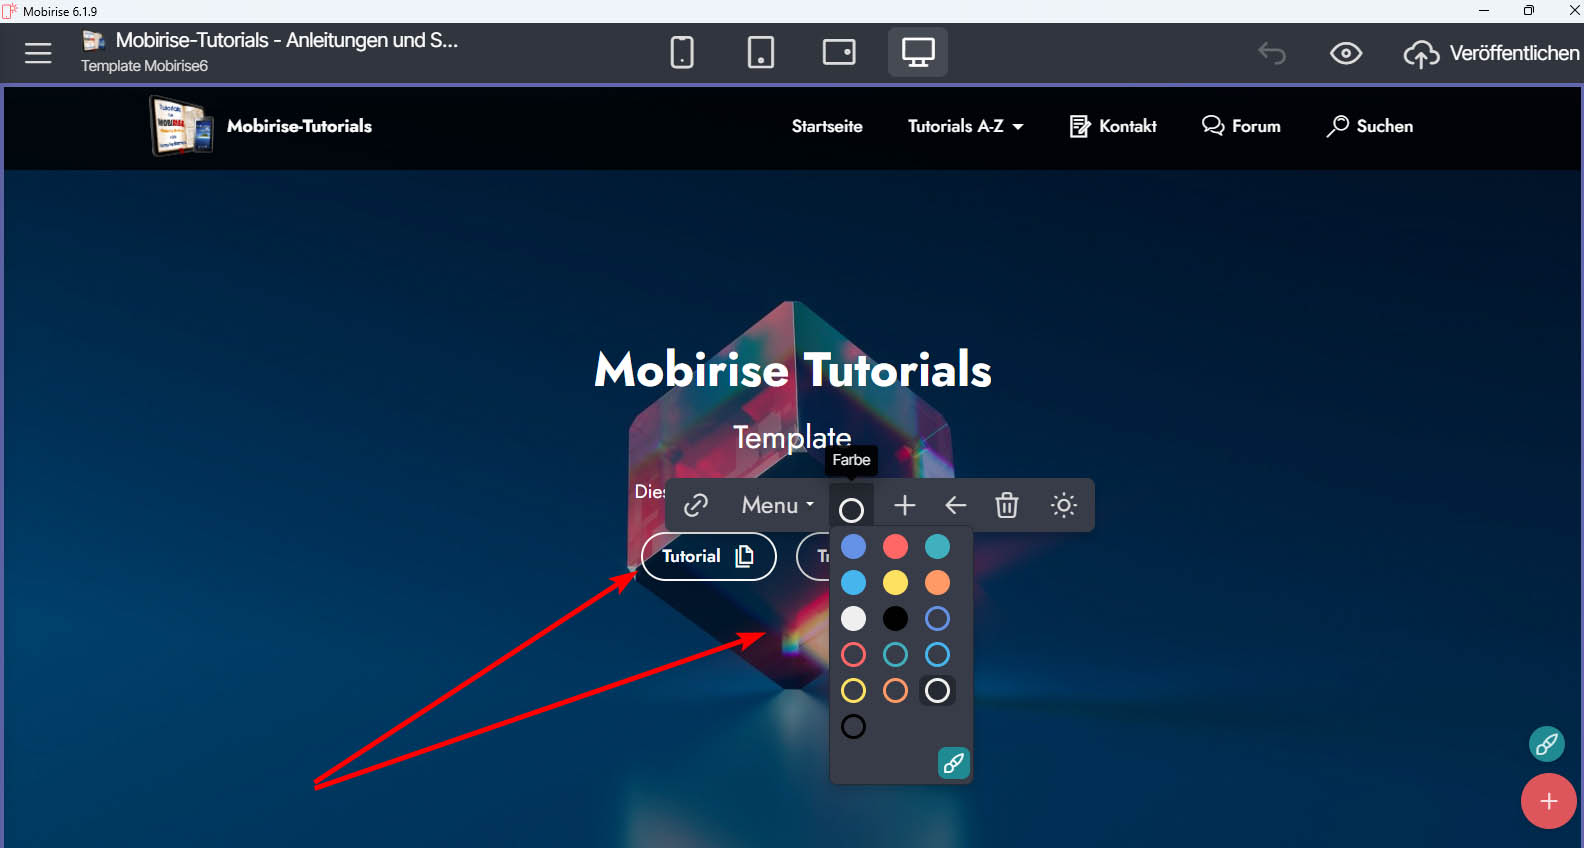1584x848 pixels.
Task: Pick the solid black color swatch
Action: click(895, 618)
